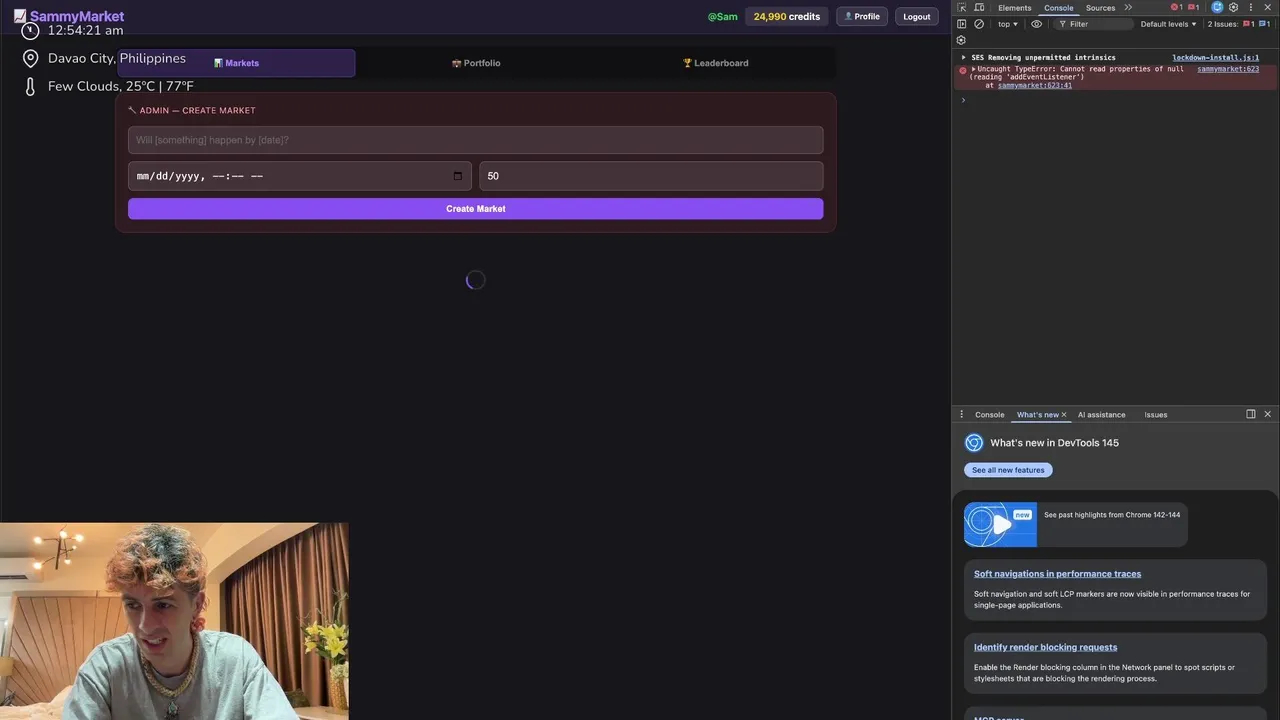Click the thermometer icon near weather text
The width and height of the screenshot is (1280, 720).
[x=30, y=87]
